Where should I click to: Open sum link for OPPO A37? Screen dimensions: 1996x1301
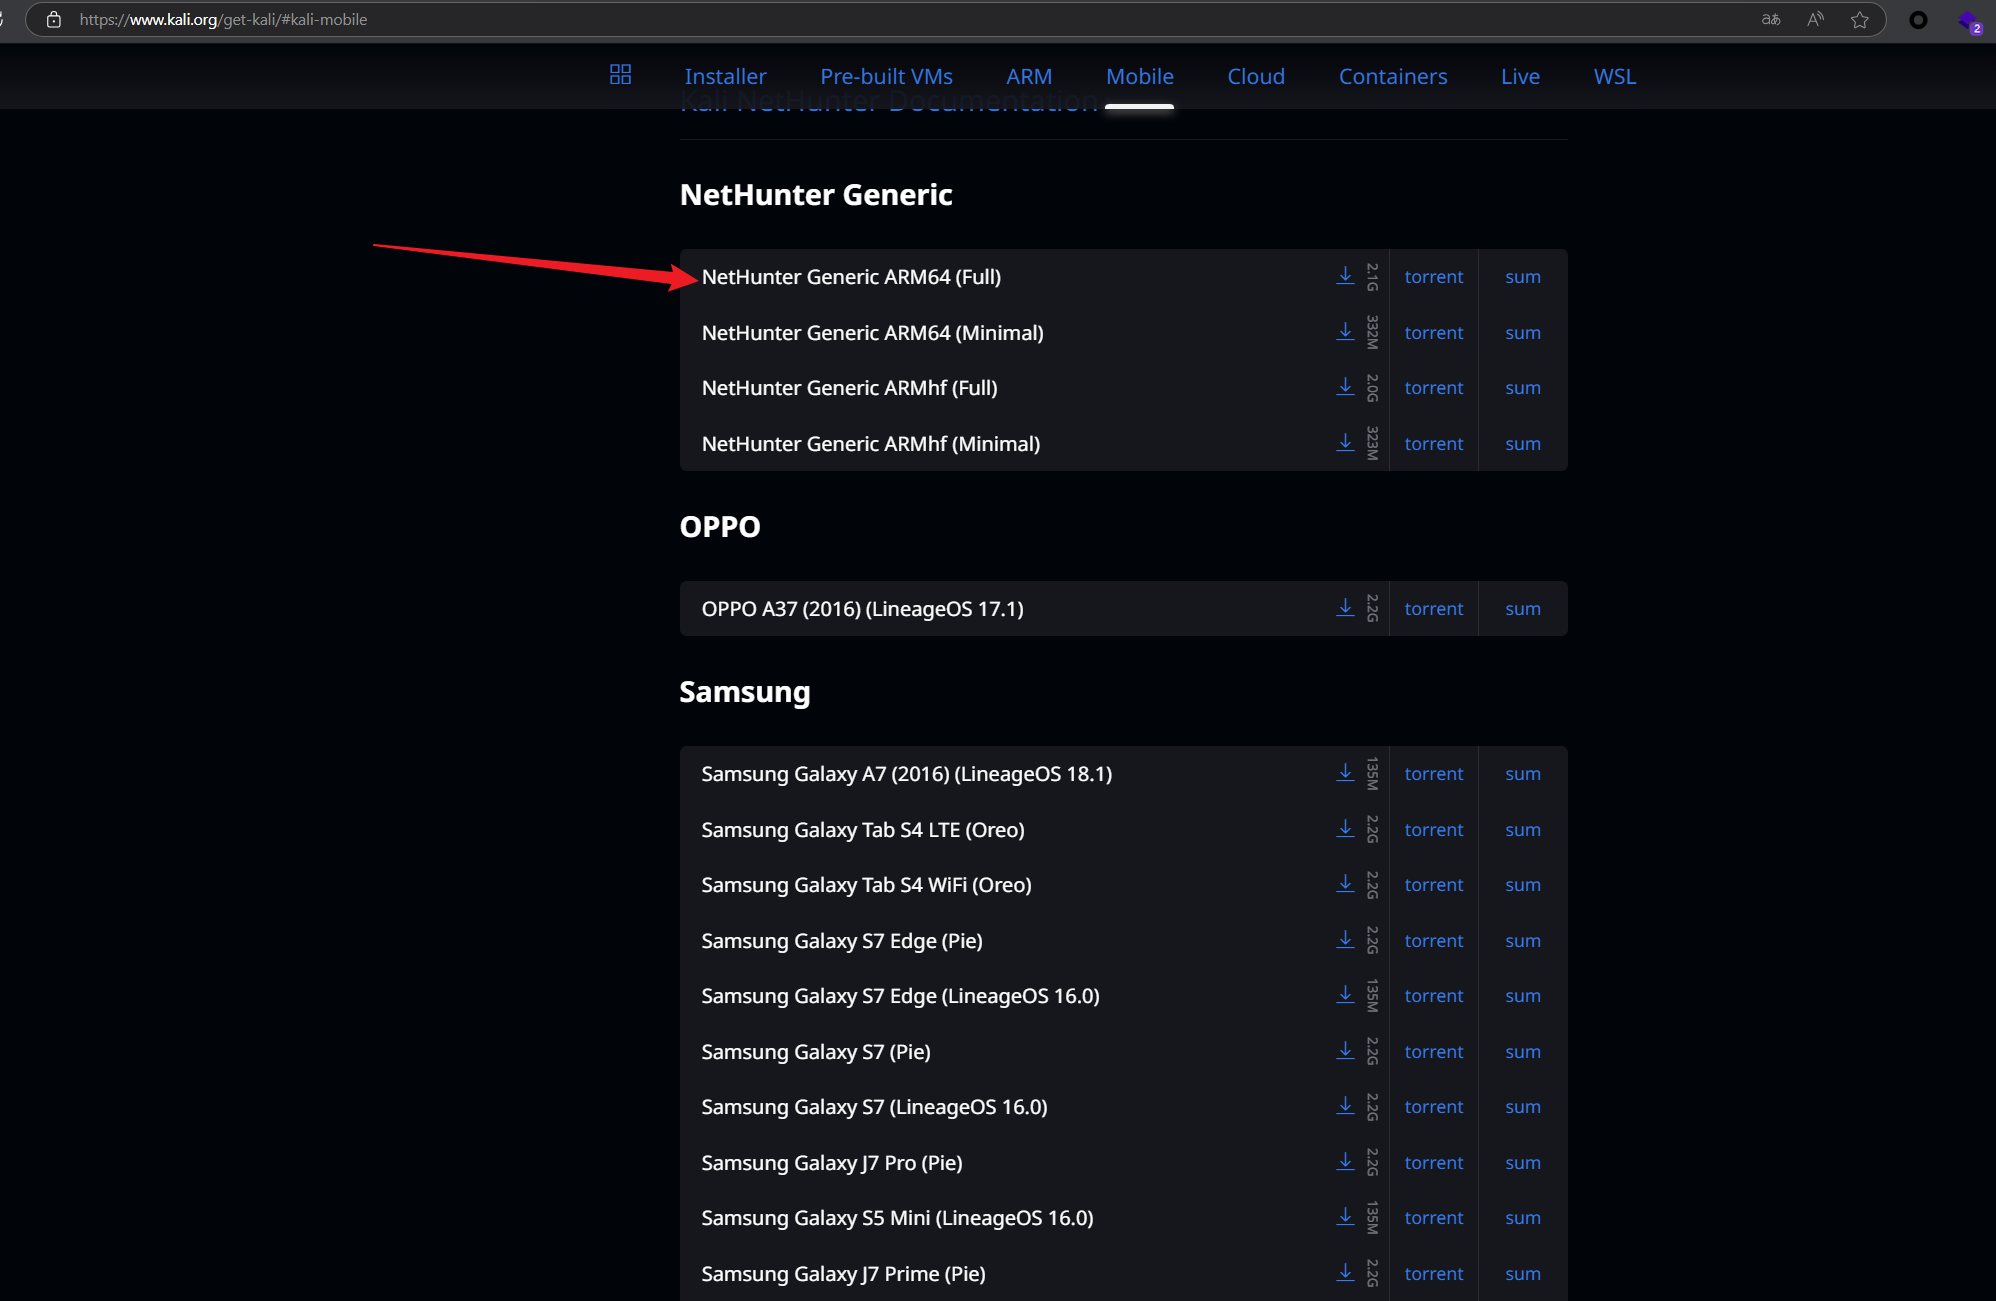(x=1522, y=609)
